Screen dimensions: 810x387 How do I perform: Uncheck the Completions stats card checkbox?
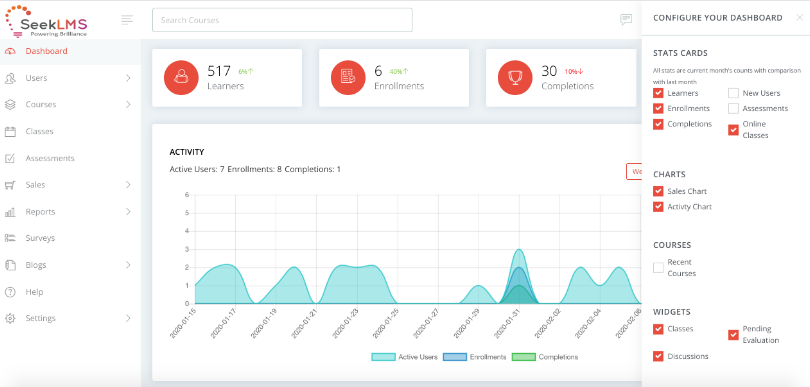(x=658, y=124)
